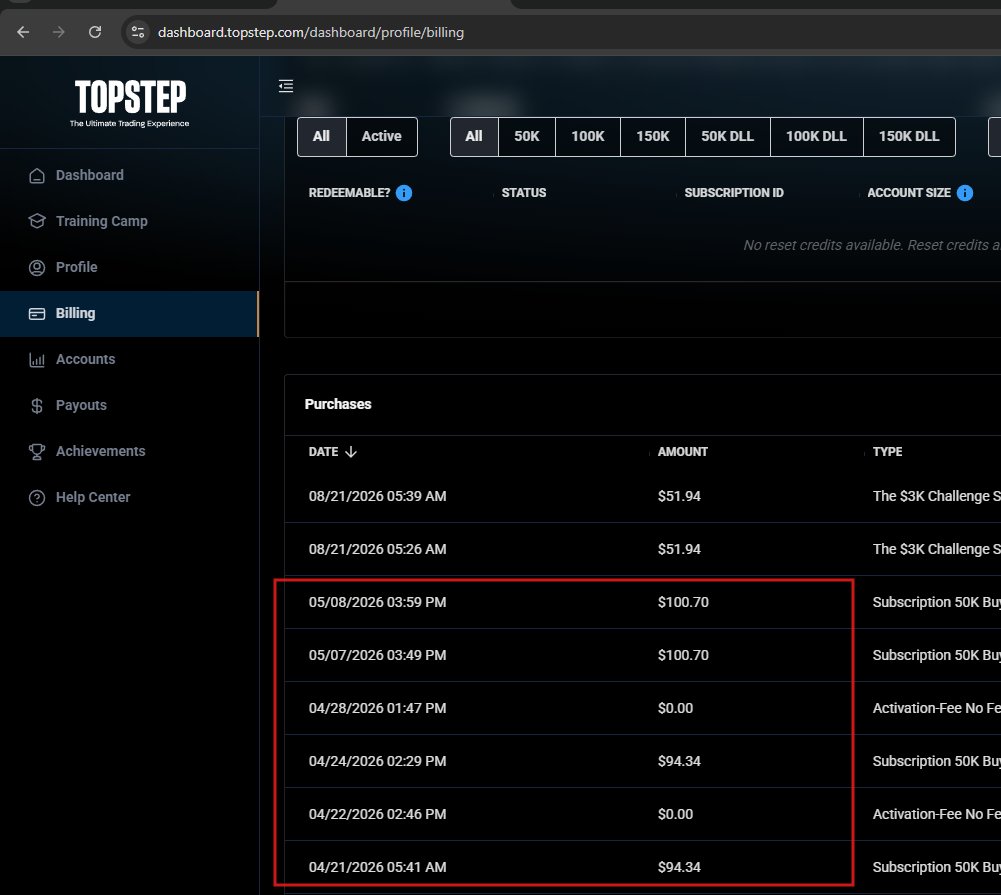Open the Accounts sidebar section
The width and height of the screenshot is (1001, 895).
coord(129,359)
